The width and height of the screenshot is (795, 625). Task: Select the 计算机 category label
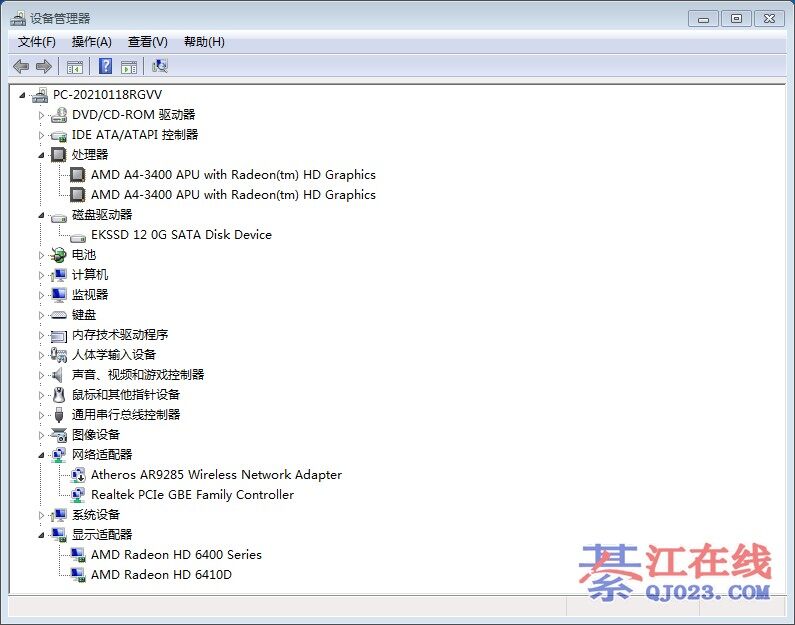pyautogui.click(x=90, y=275)
